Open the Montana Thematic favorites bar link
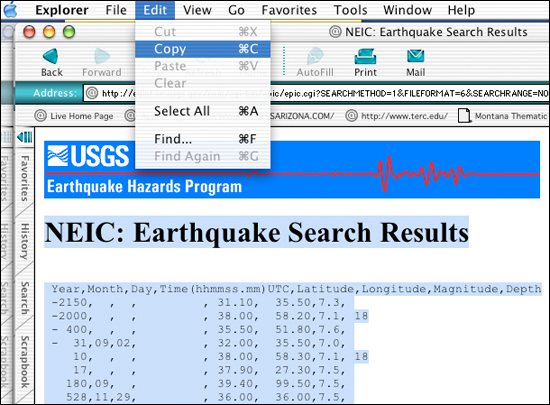 tap(503, 116)
